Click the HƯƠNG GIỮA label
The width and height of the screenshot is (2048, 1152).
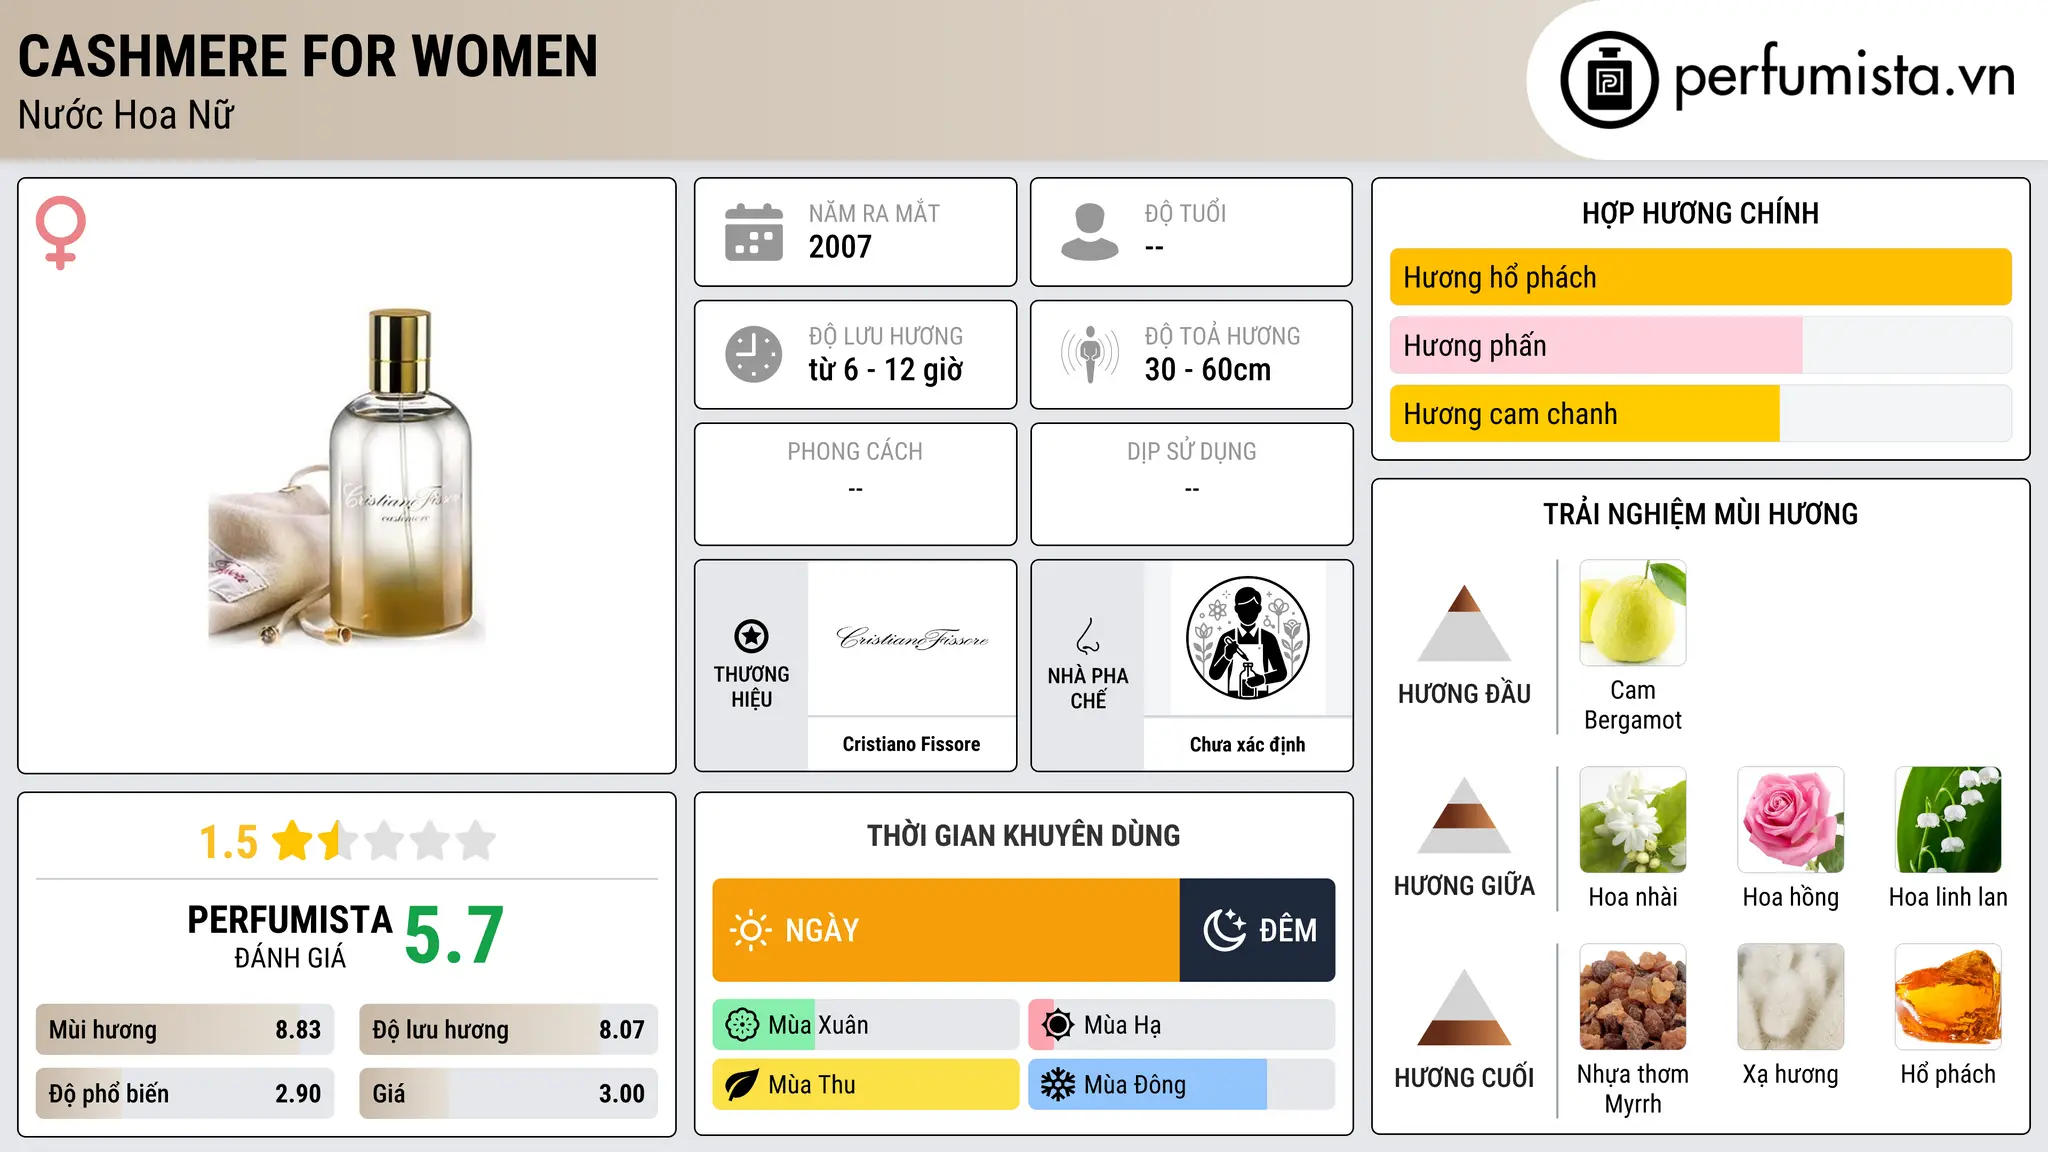[1464, 886]
